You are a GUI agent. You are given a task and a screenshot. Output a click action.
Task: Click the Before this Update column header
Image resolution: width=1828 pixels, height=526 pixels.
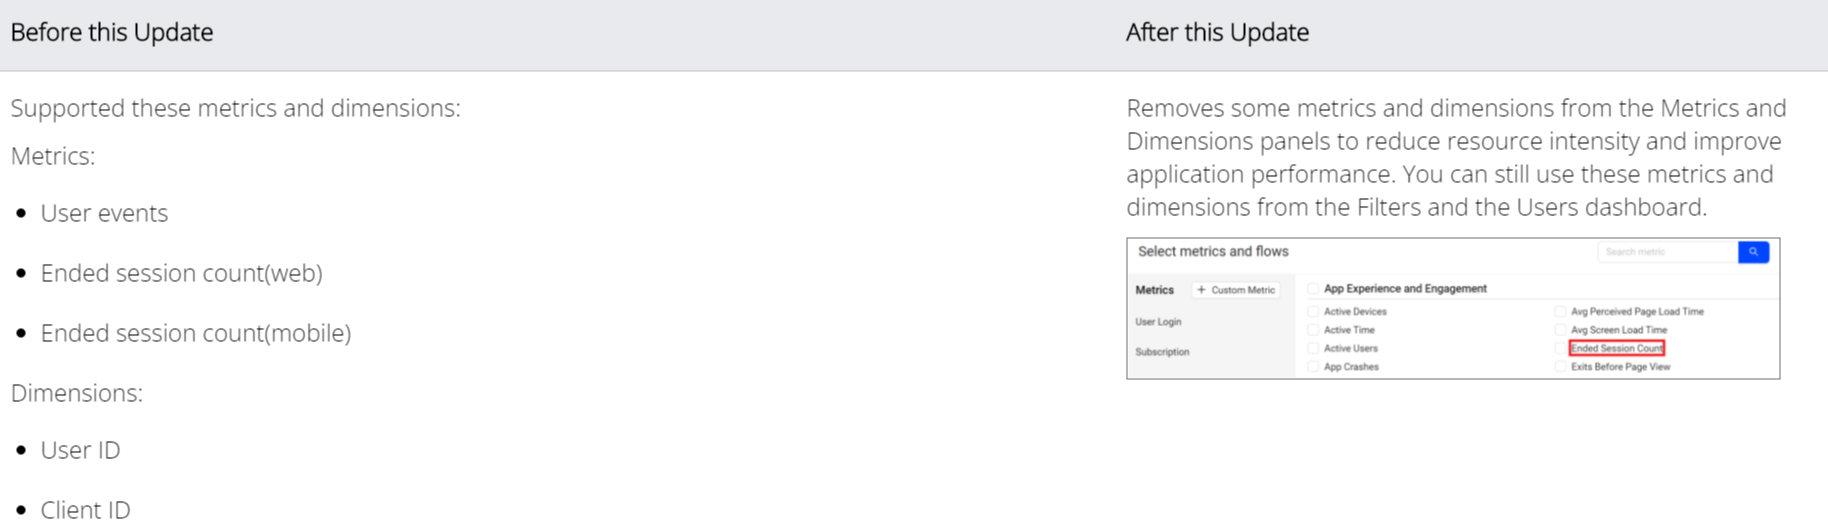112,33
